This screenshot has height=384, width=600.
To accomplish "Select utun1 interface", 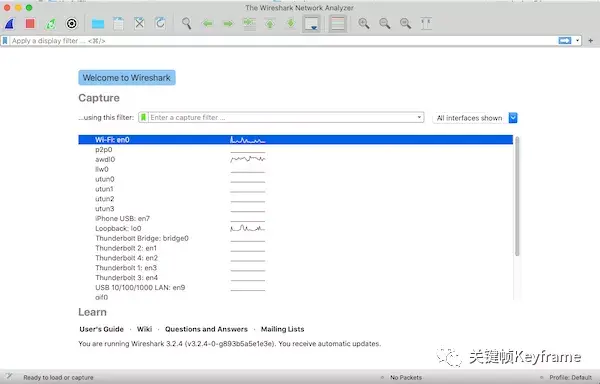I will point(295,189).
